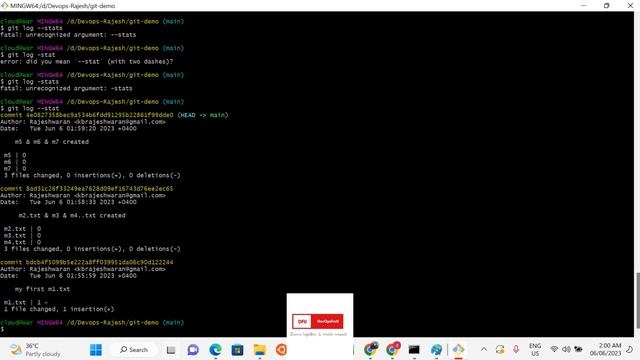Click the commit hash starting 4e0827
This screenshot has height=360, width=640.
coord(100,115)
